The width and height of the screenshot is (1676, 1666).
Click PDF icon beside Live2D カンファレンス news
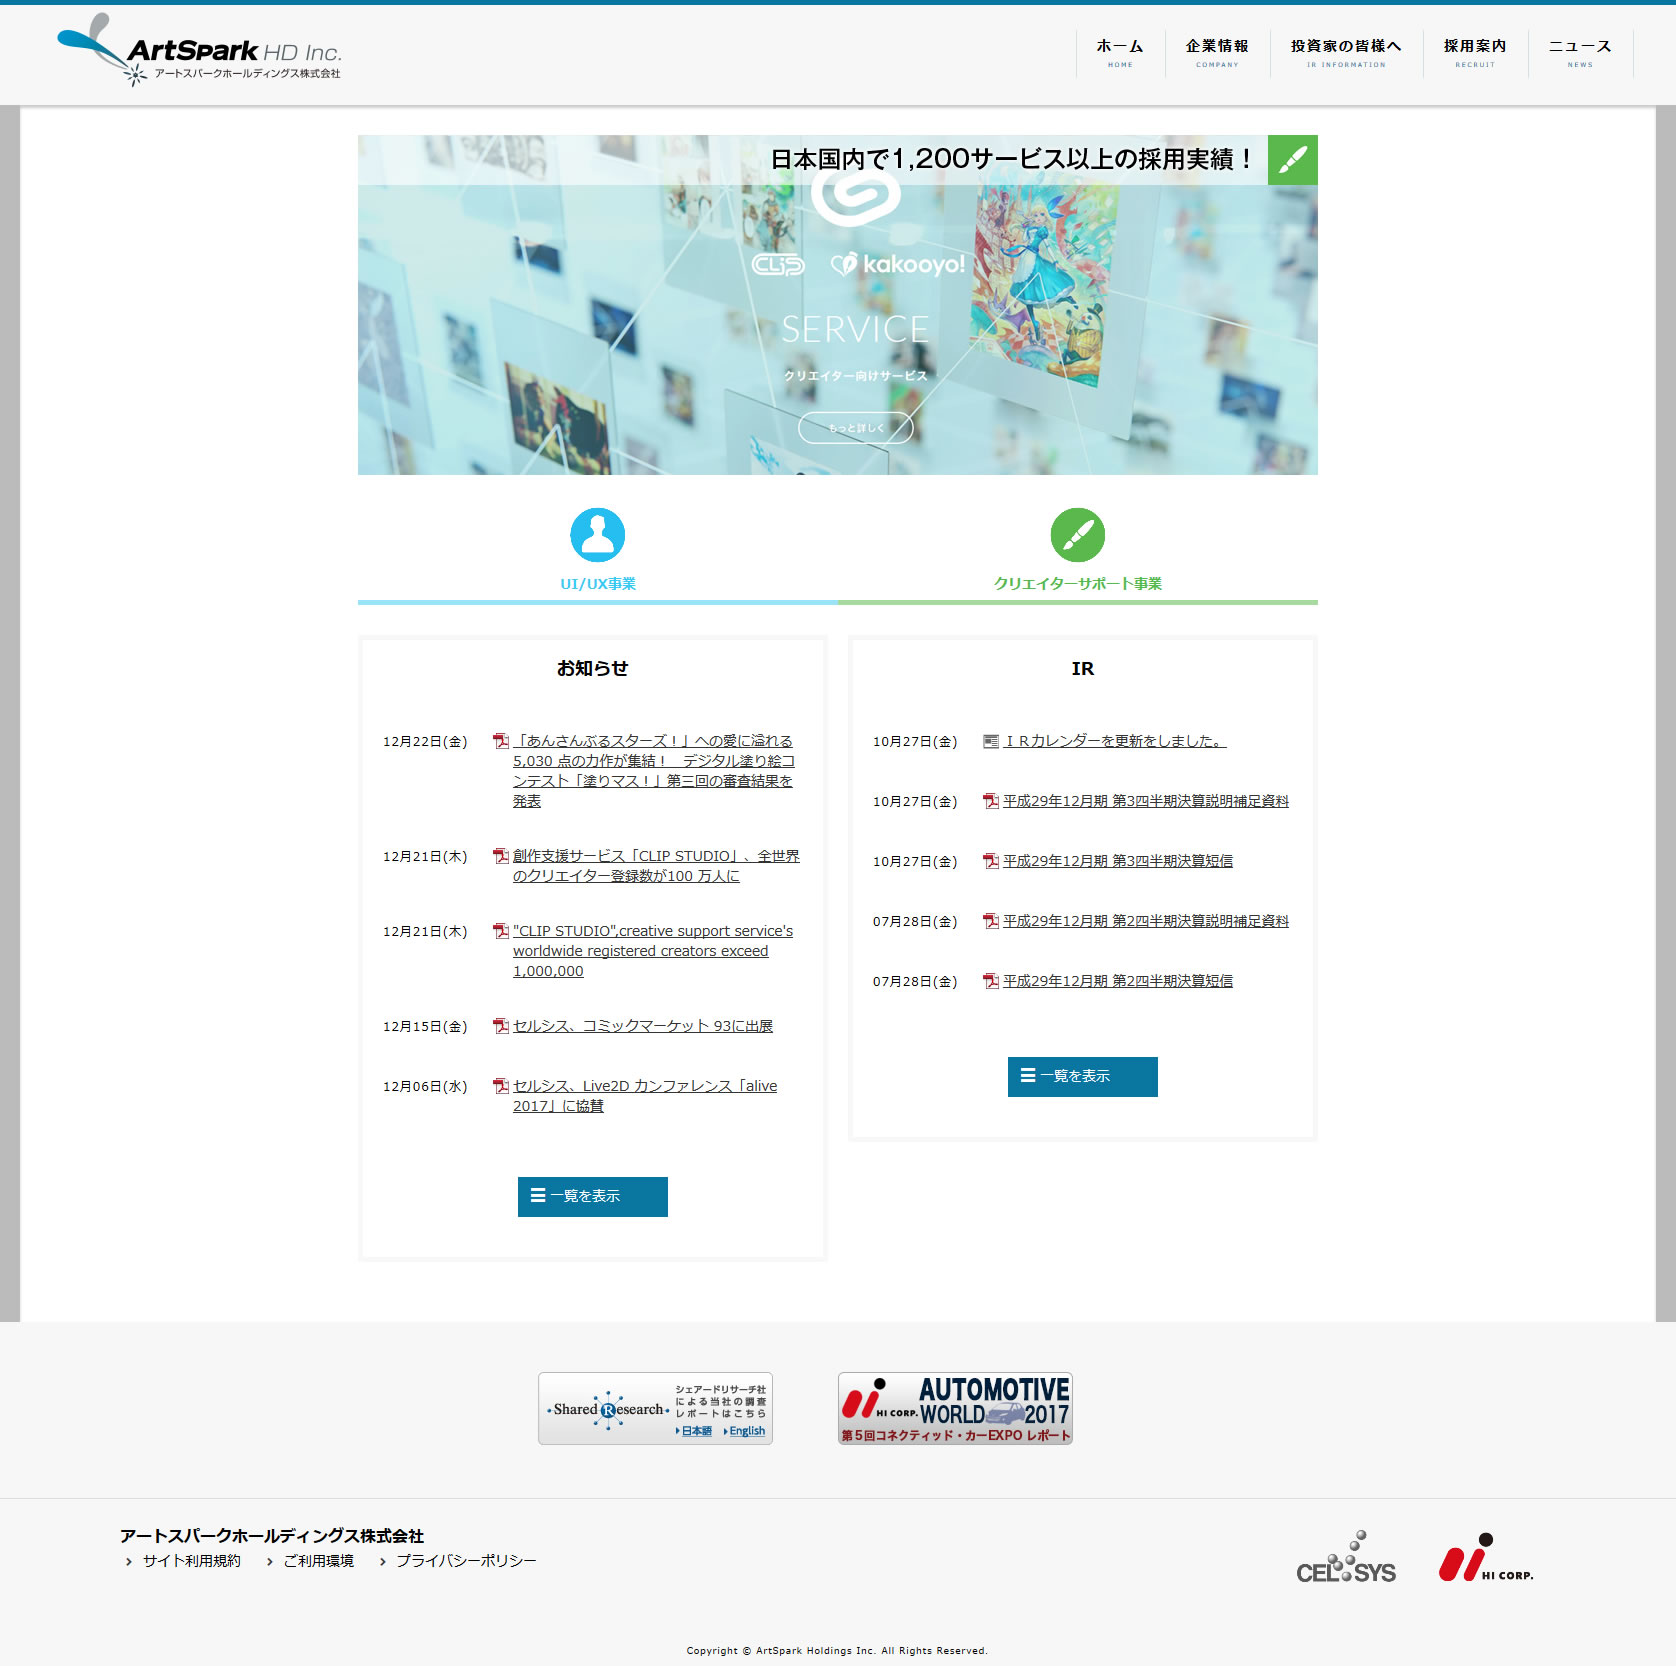pyautogui.click(x=501, y=1086)
